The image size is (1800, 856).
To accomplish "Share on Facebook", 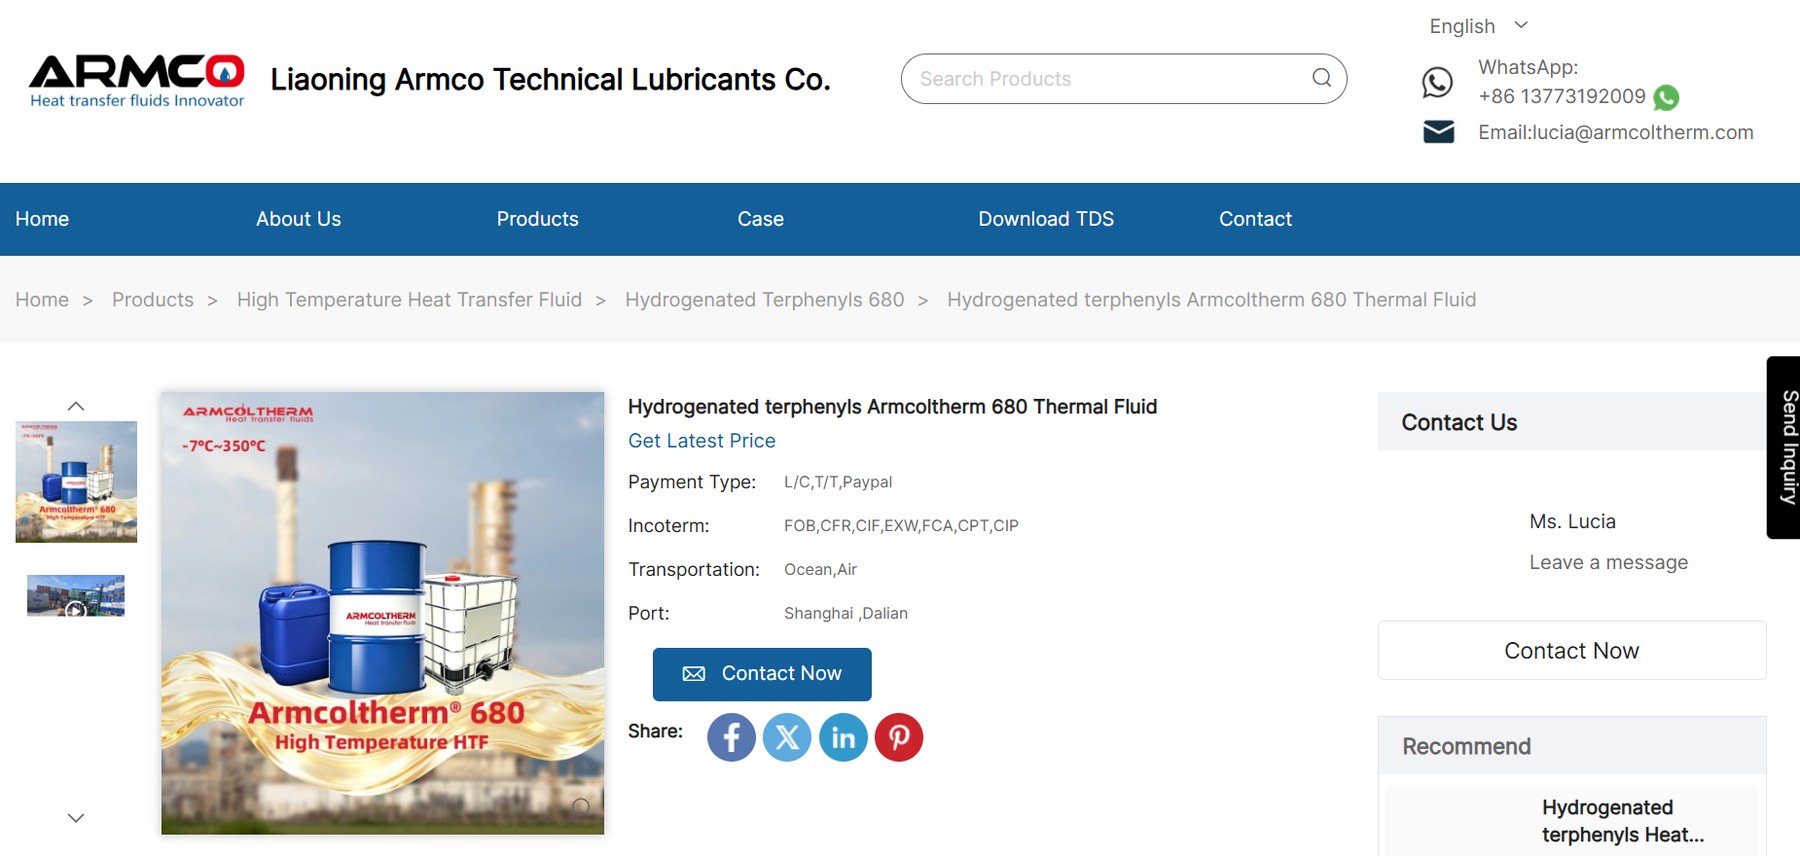I will [x=731, y=737].
